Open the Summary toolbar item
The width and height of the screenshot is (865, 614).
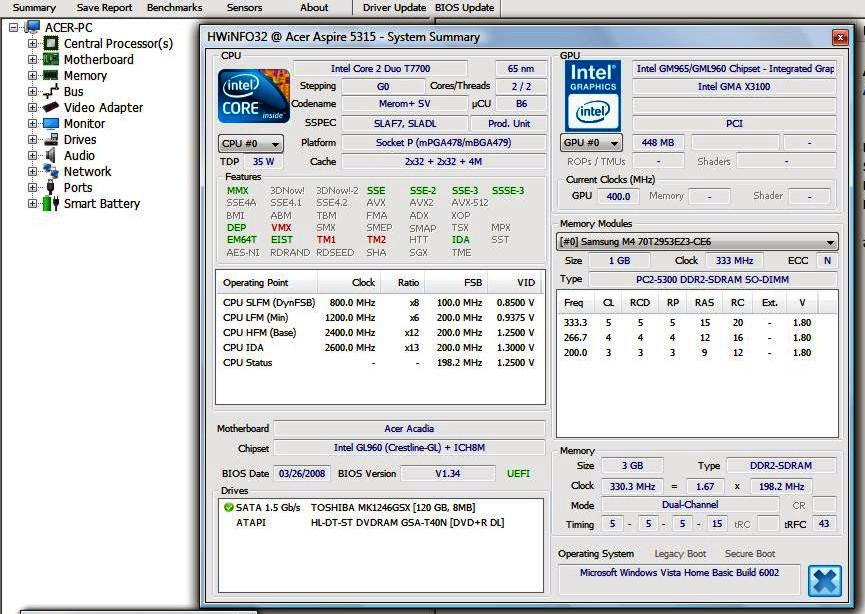[34, 8]
